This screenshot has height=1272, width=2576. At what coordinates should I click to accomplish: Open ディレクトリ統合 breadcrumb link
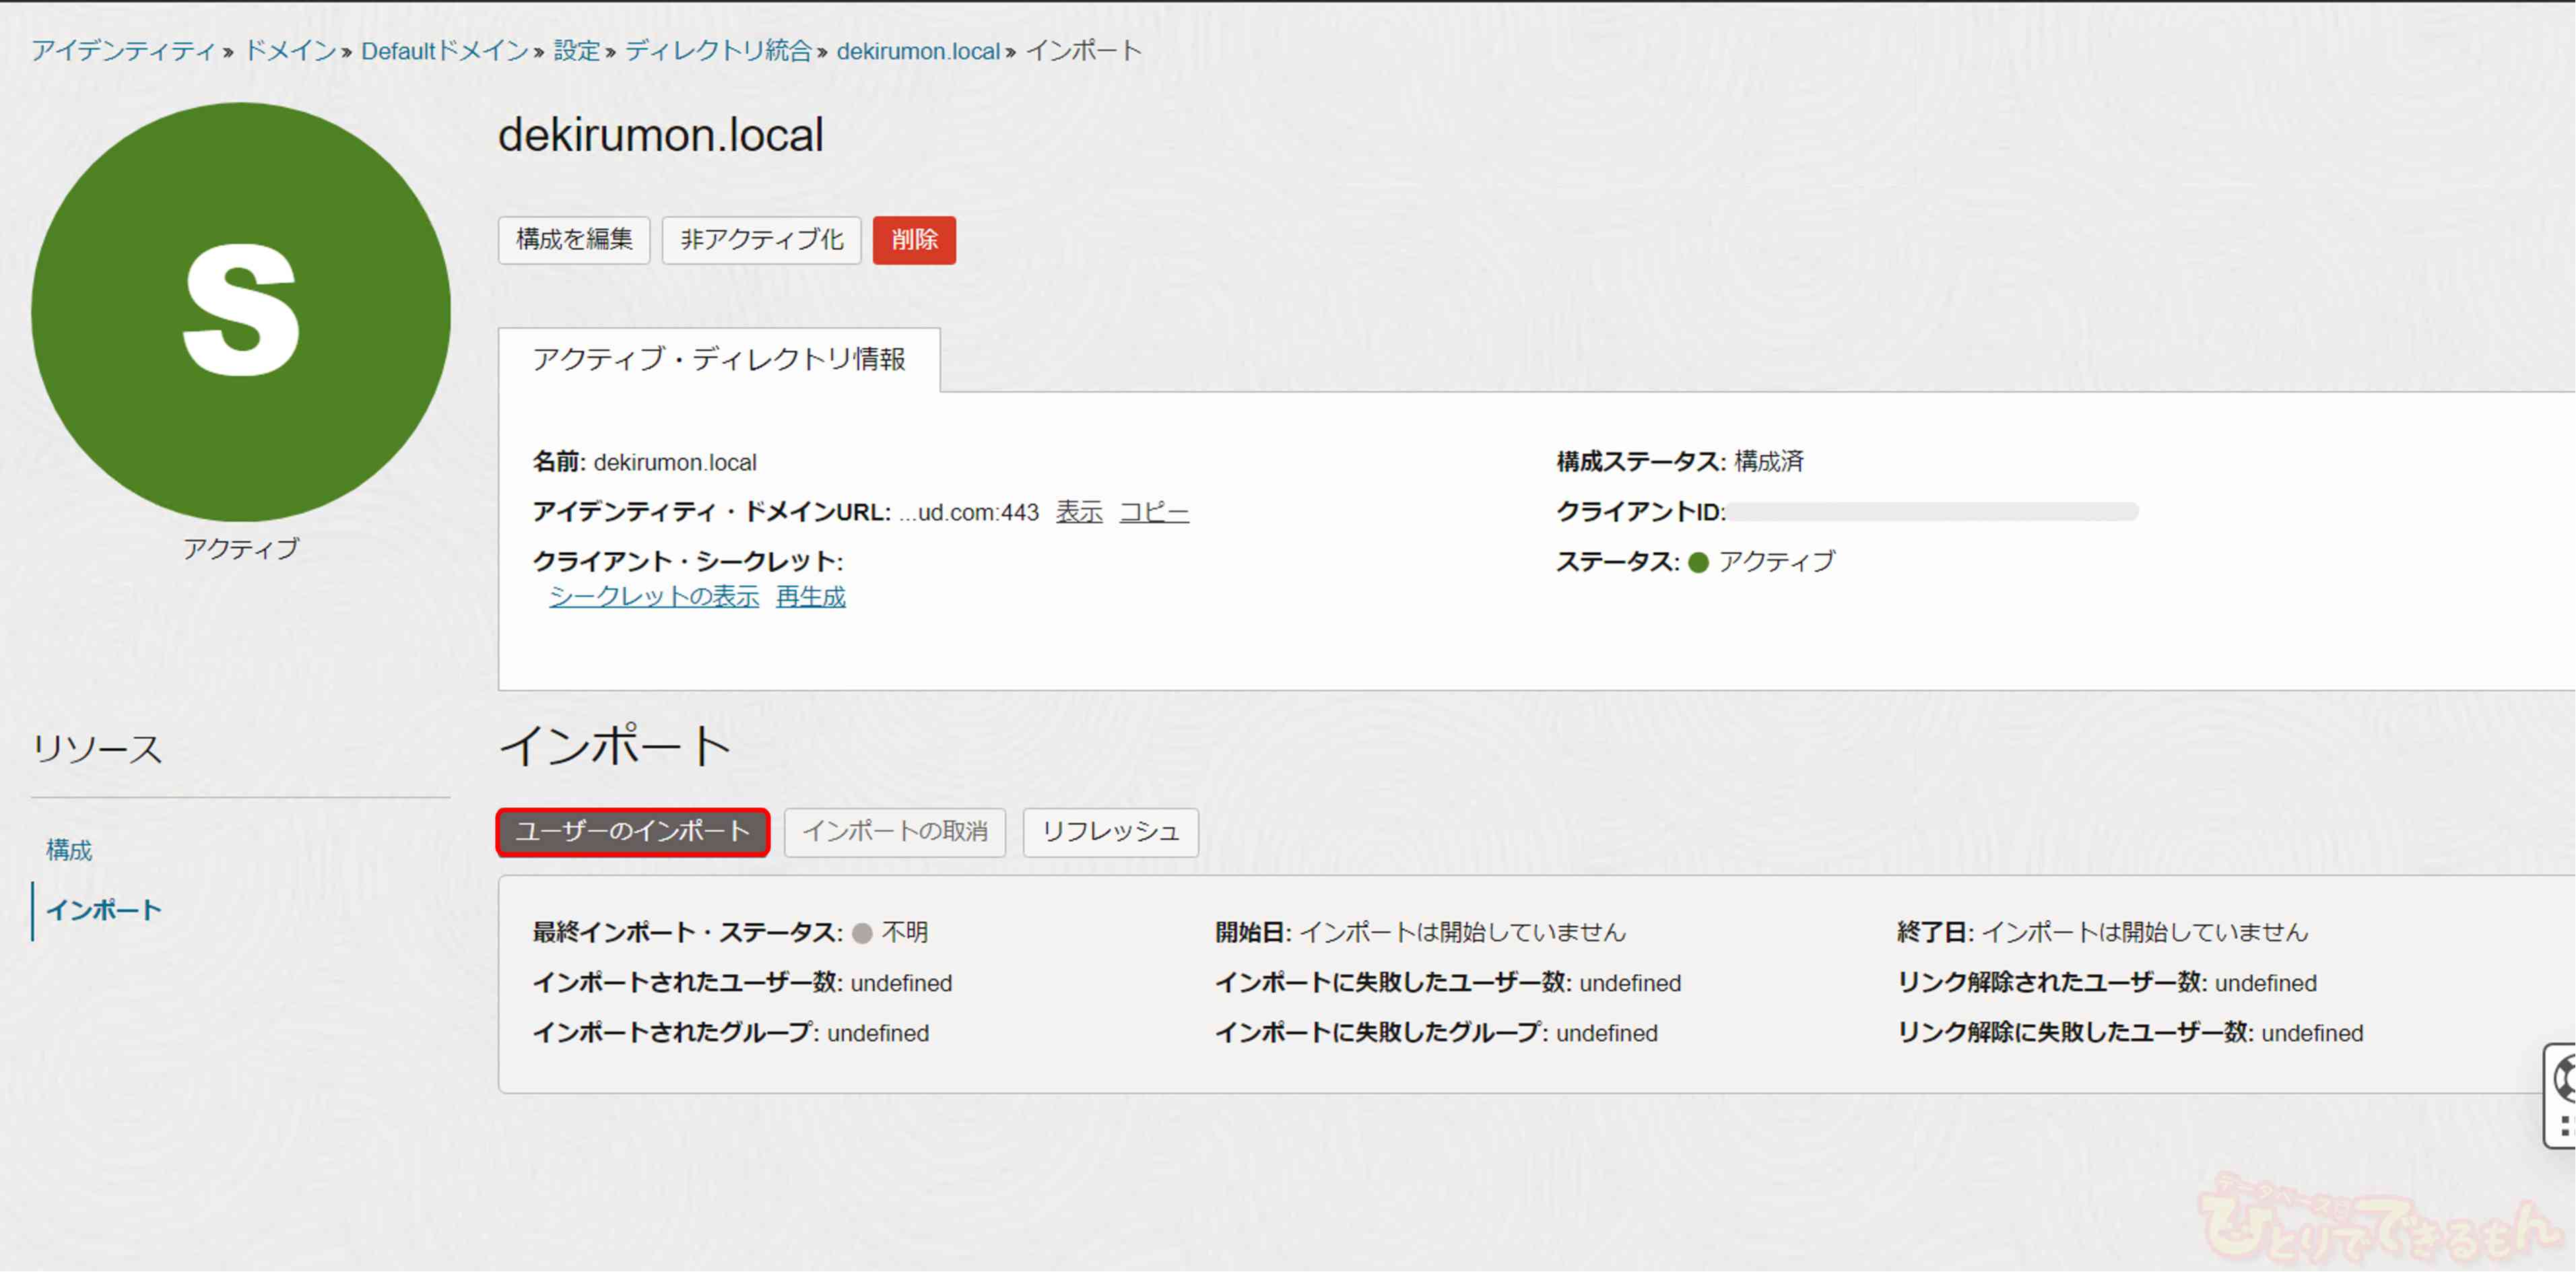717,51
